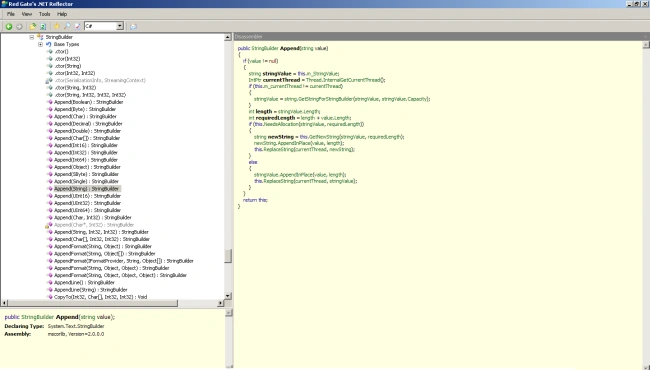
Task: Collapse the StringBuilder tree node
Action: pos(32,37)
